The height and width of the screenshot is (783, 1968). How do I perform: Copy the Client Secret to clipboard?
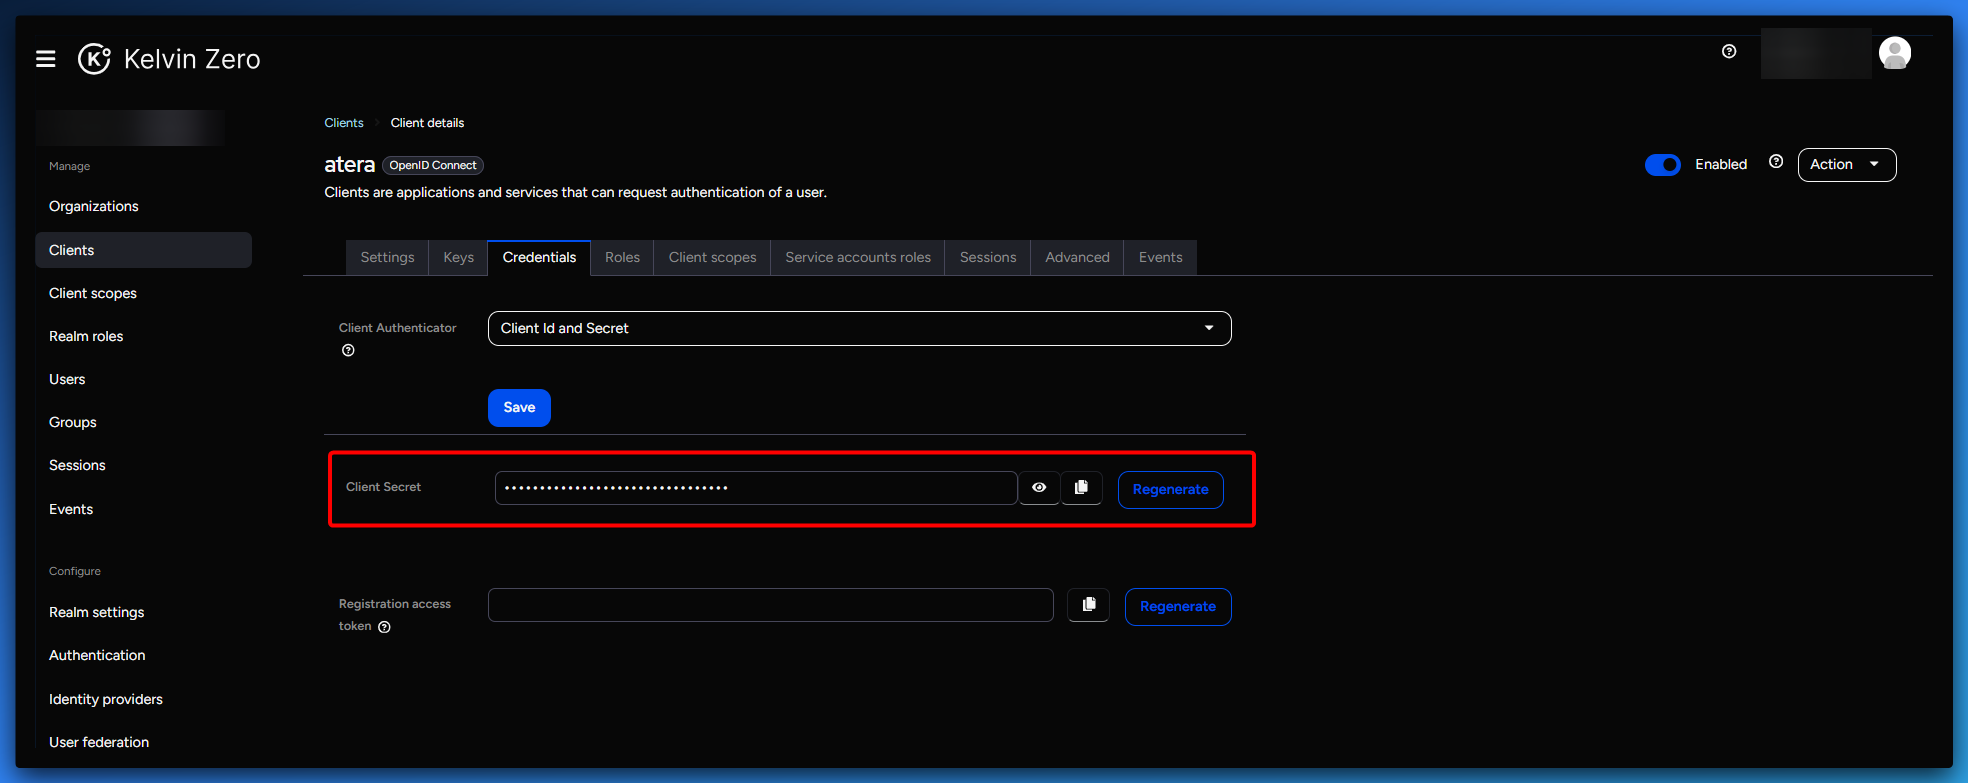pos(1081,488)
